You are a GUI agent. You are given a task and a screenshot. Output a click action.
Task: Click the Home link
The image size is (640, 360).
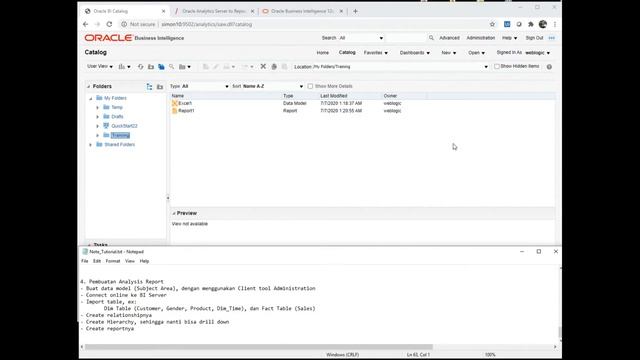[322, 53]
